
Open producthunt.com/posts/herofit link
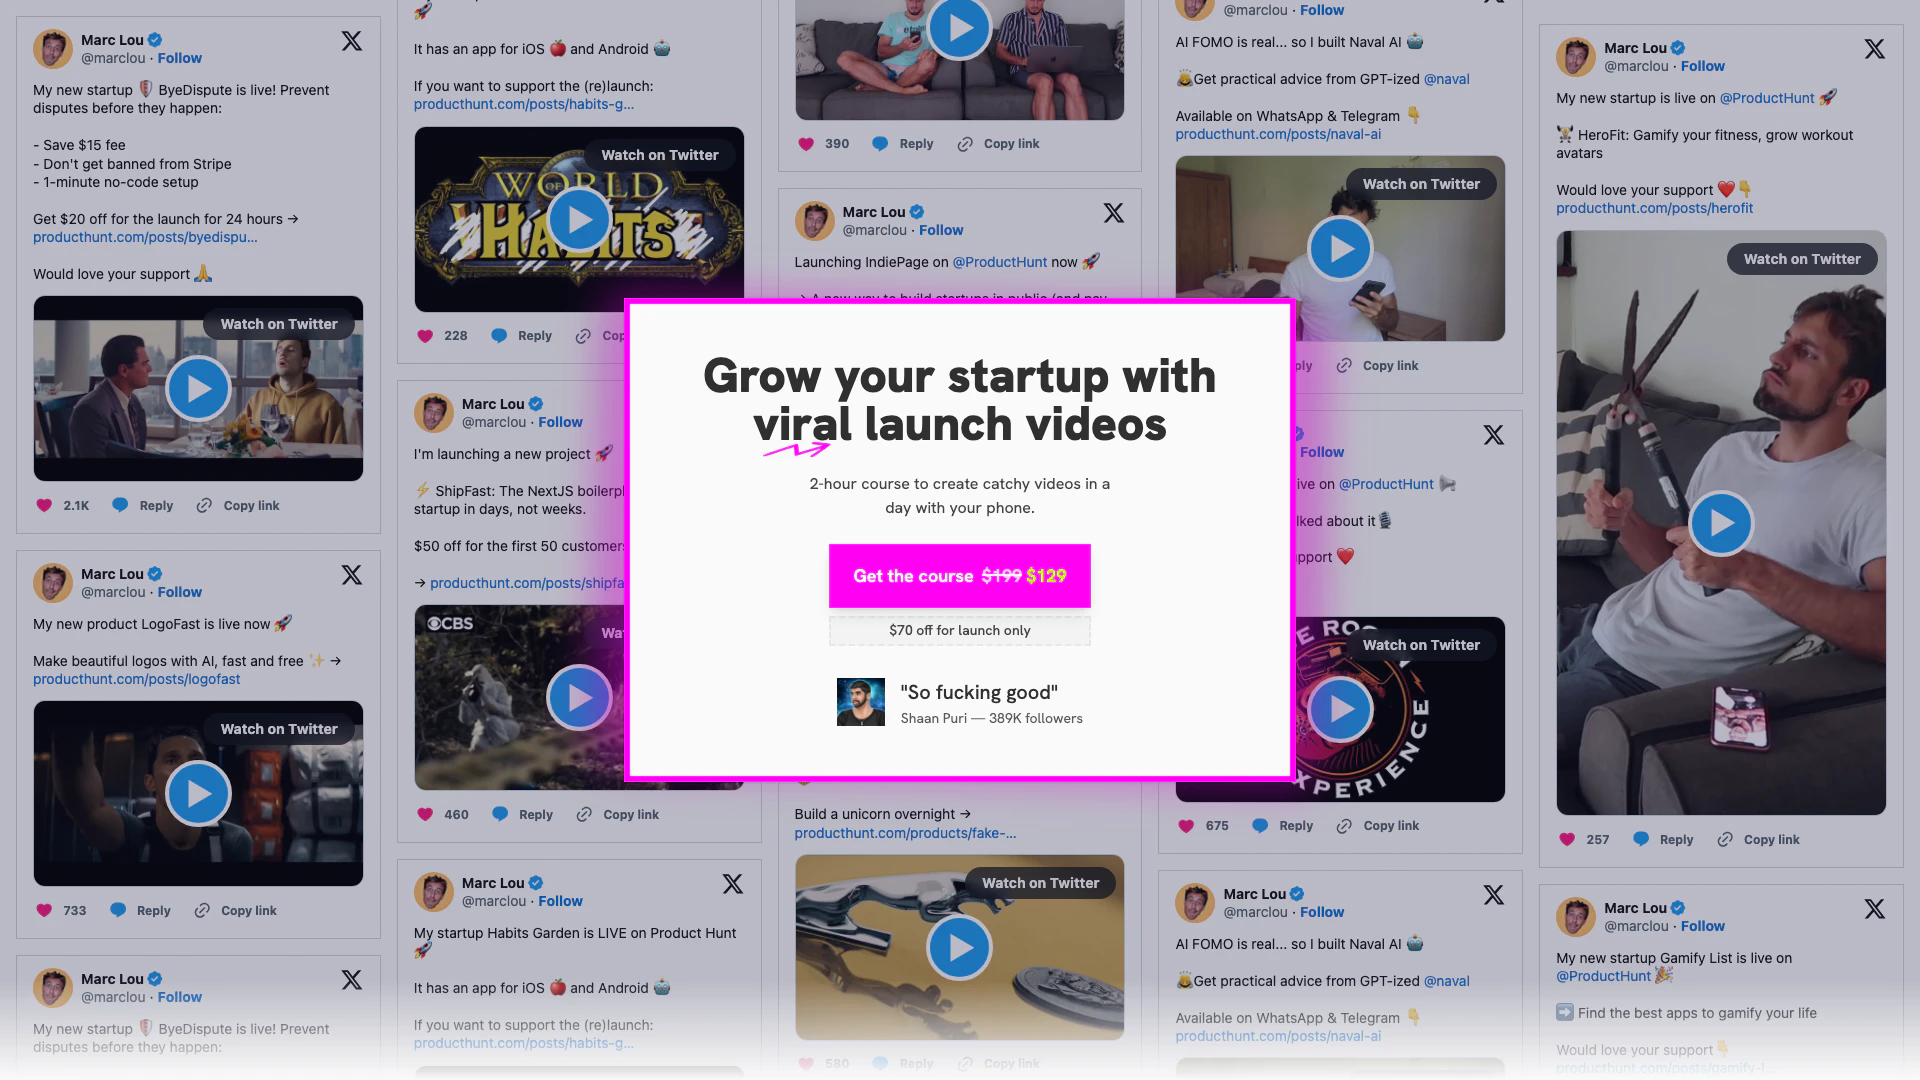1654,208
